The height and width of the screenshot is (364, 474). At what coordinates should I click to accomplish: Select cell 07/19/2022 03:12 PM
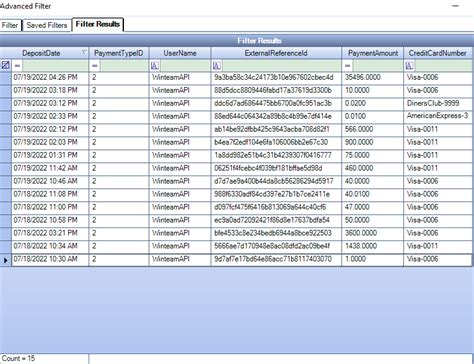[50, 104]
